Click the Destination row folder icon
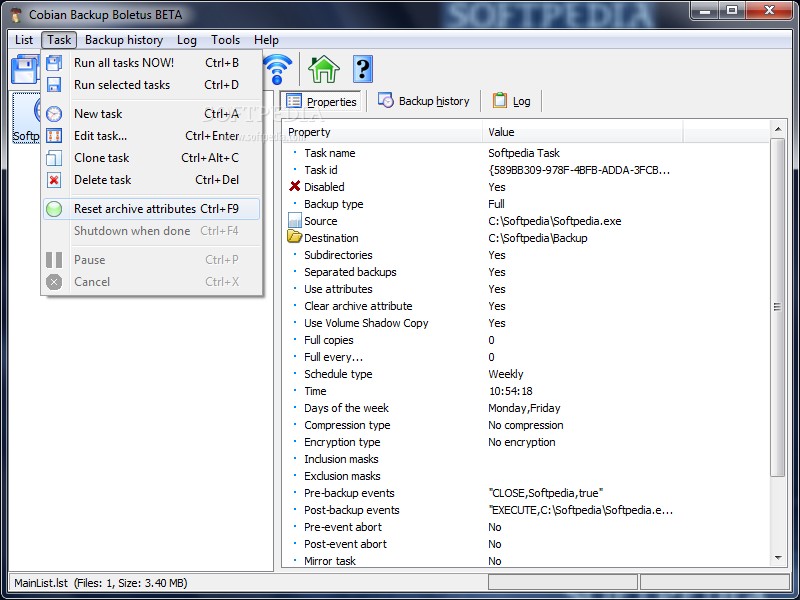This screenshot has height=600, width=800. point(294,236)
